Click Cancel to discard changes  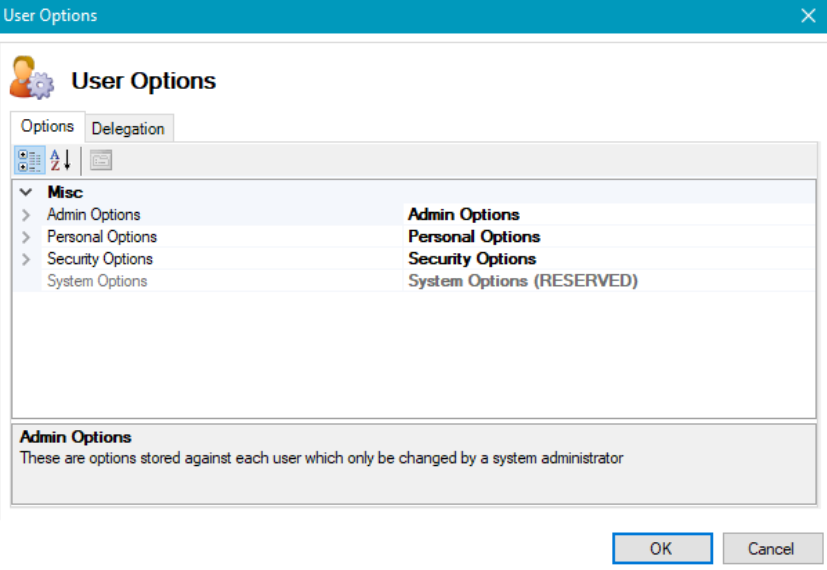(771, 548)
